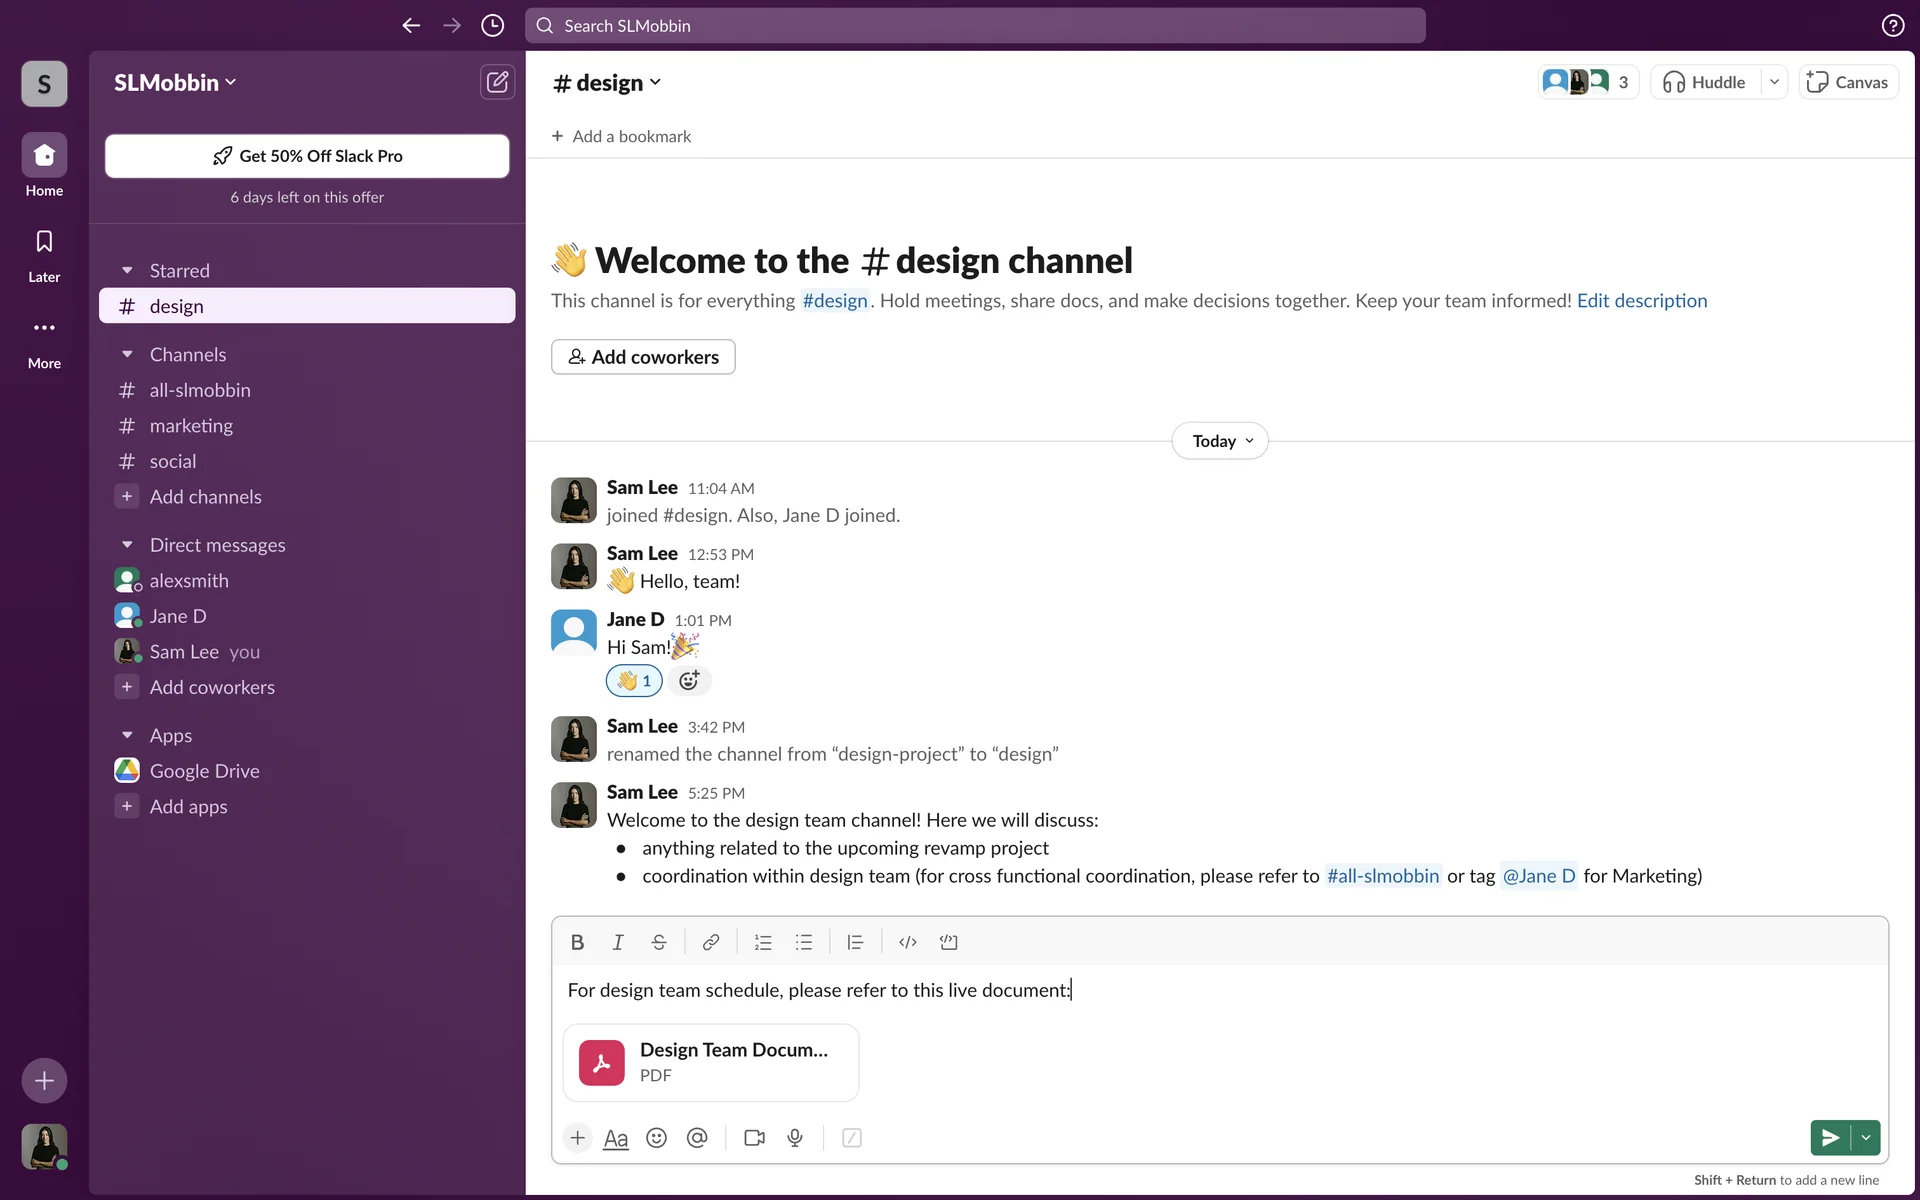
Task: Open the marketing channel
Action: point(191,426)
